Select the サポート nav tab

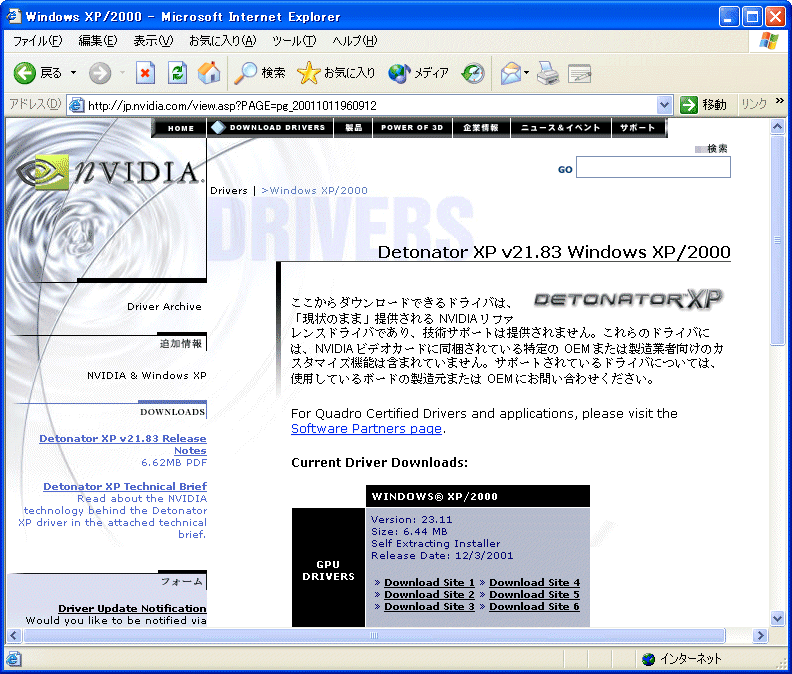pyautogui.click(x=638, y=128)
